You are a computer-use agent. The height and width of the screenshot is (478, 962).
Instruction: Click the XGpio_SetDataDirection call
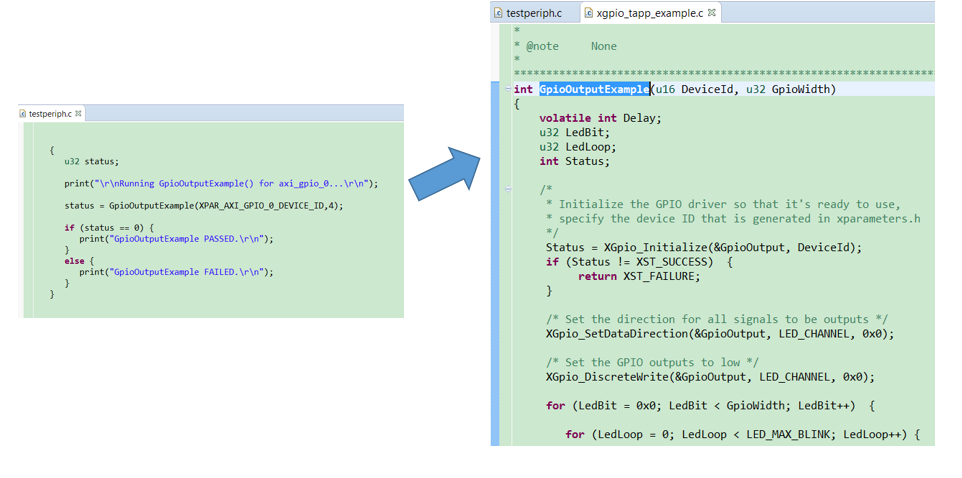(720, 334)
